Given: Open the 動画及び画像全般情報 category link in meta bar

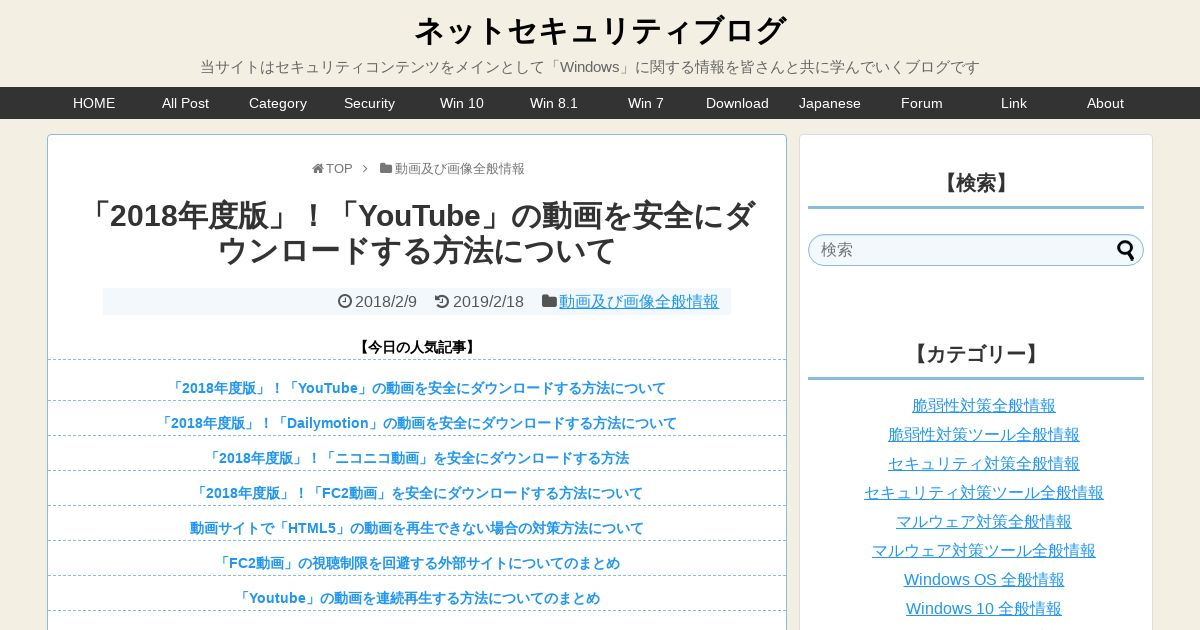Looking at the screenshot, I should click(639, 301).
